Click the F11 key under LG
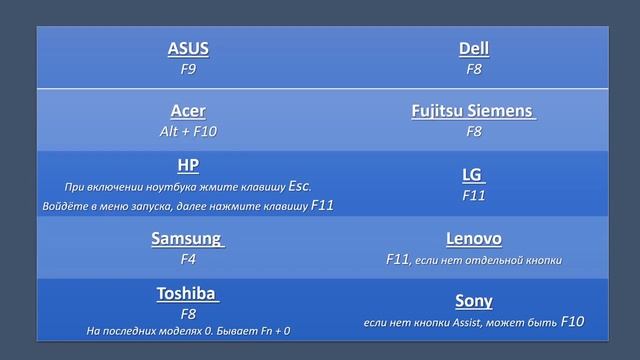 (x=474, y=196)
